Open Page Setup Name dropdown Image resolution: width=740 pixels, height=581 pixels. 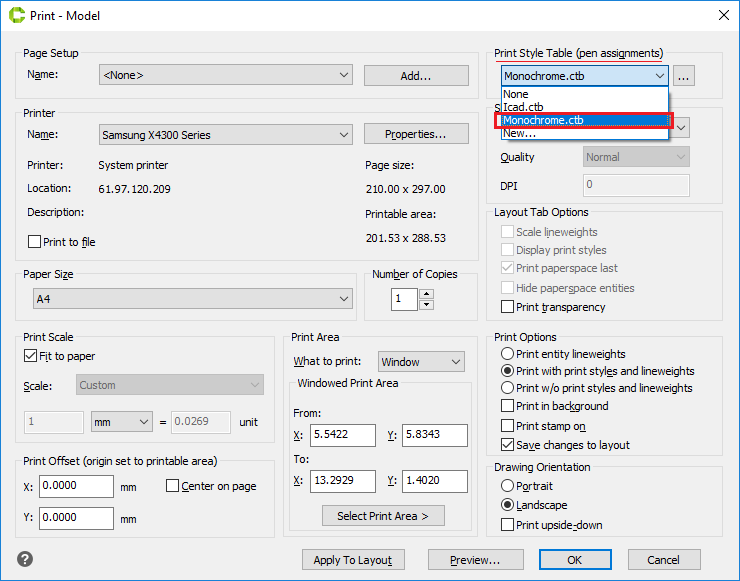click(x=226, y=75)
